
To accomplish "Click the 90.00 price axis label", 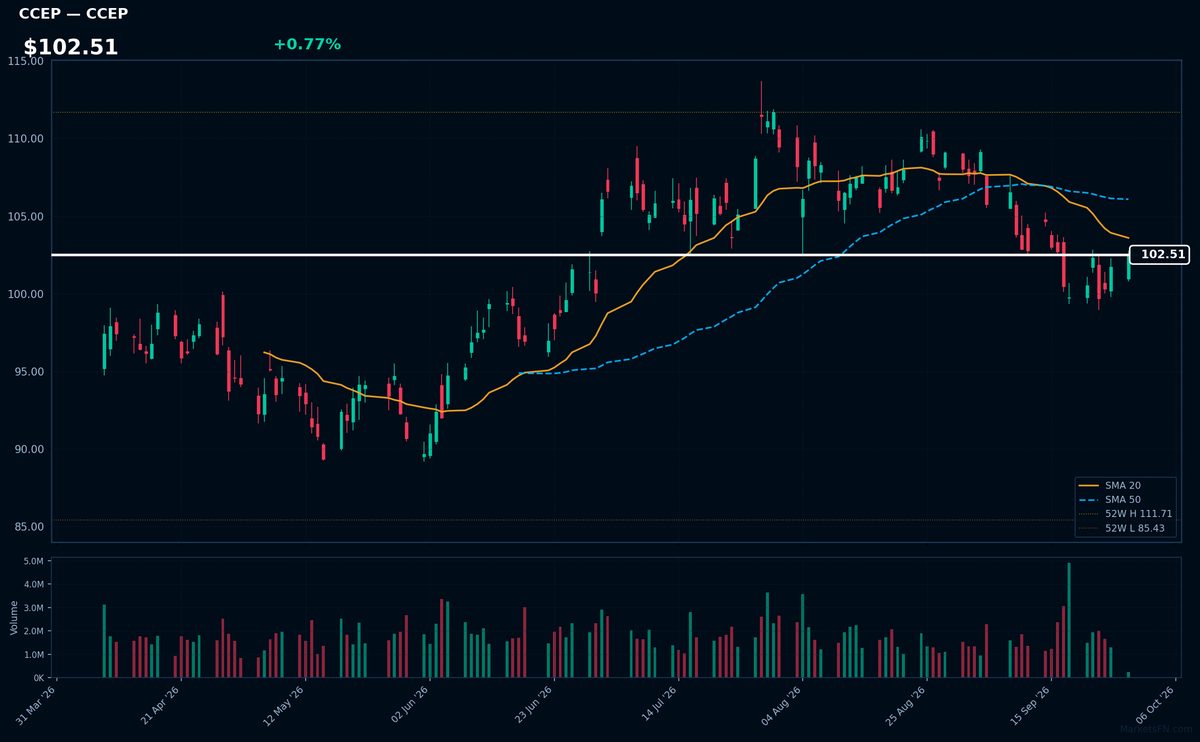I will (29, 450).
